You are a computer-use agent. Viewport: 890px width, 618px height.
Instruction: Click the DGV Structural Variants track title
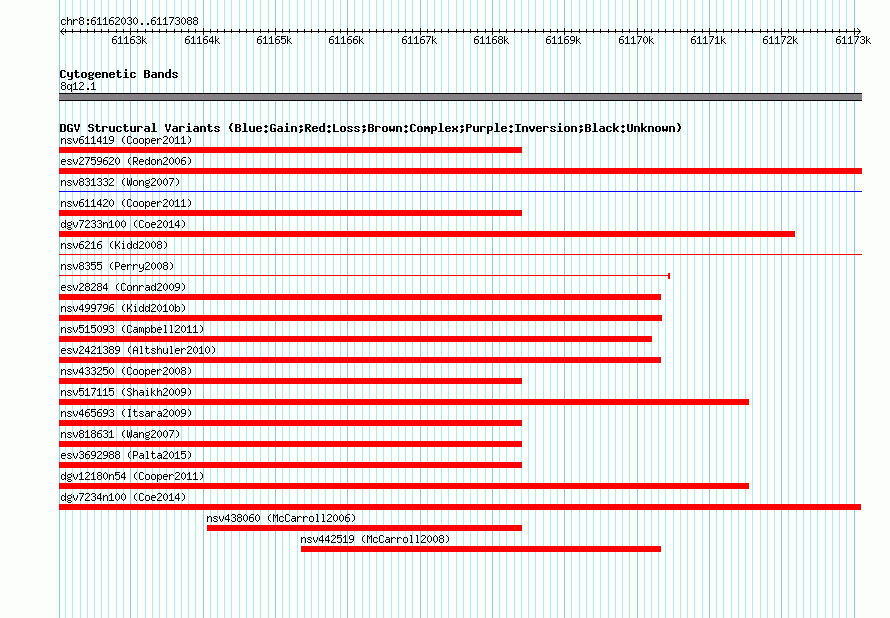click(x=371, y=128)
